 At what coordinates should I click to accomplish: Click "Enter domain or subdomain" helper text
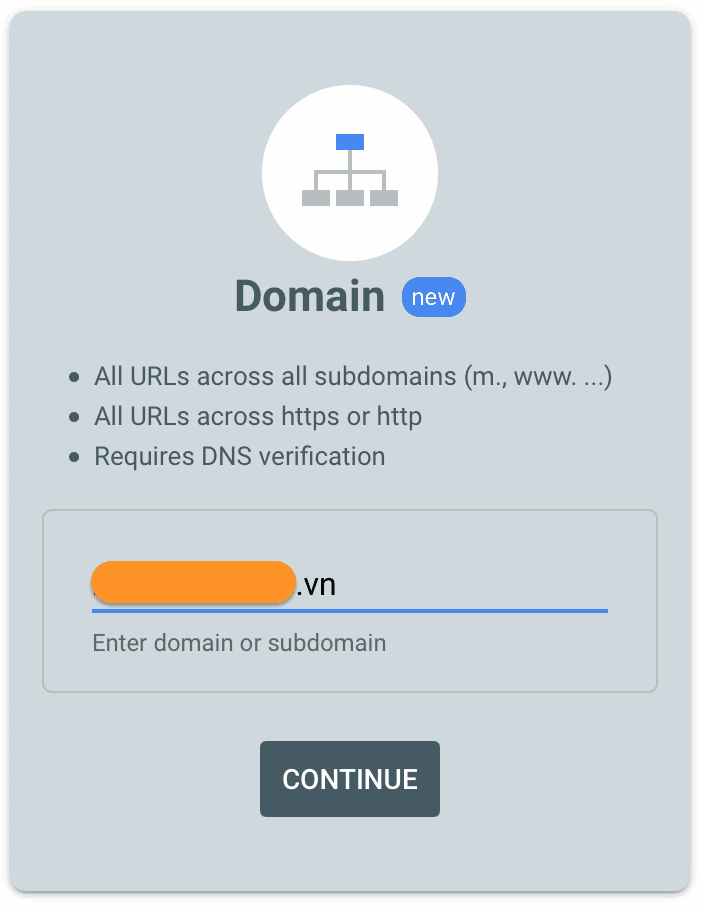(x=239, y=642)
